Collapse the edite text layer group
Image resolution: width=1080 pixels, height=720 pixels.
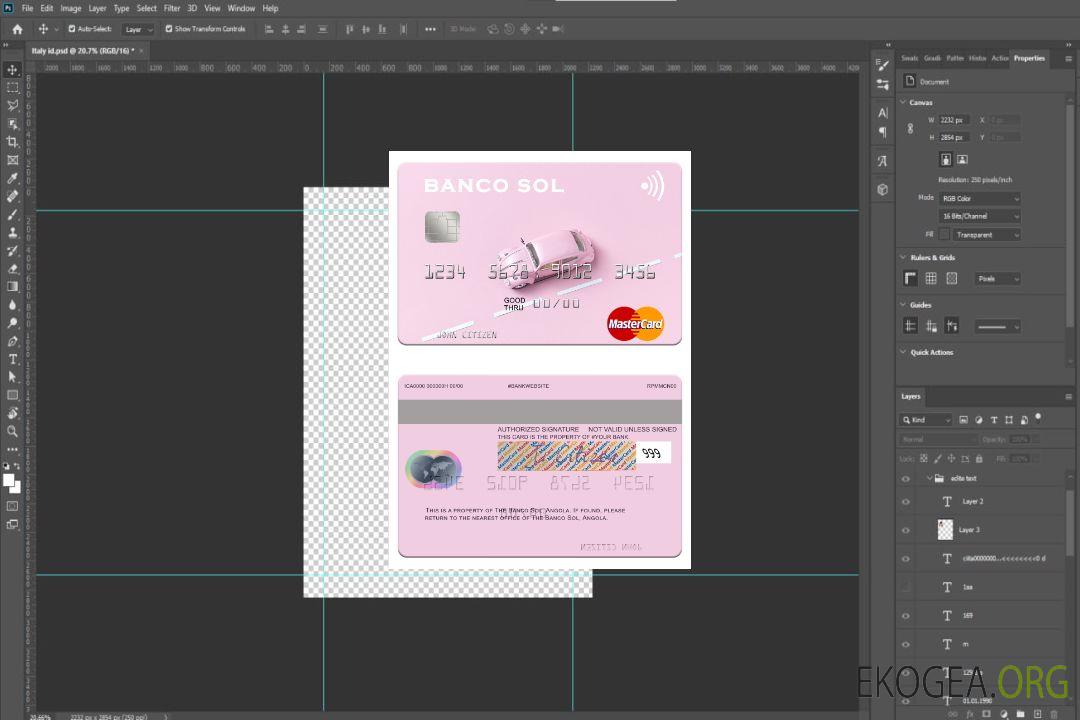coord(927,479)
